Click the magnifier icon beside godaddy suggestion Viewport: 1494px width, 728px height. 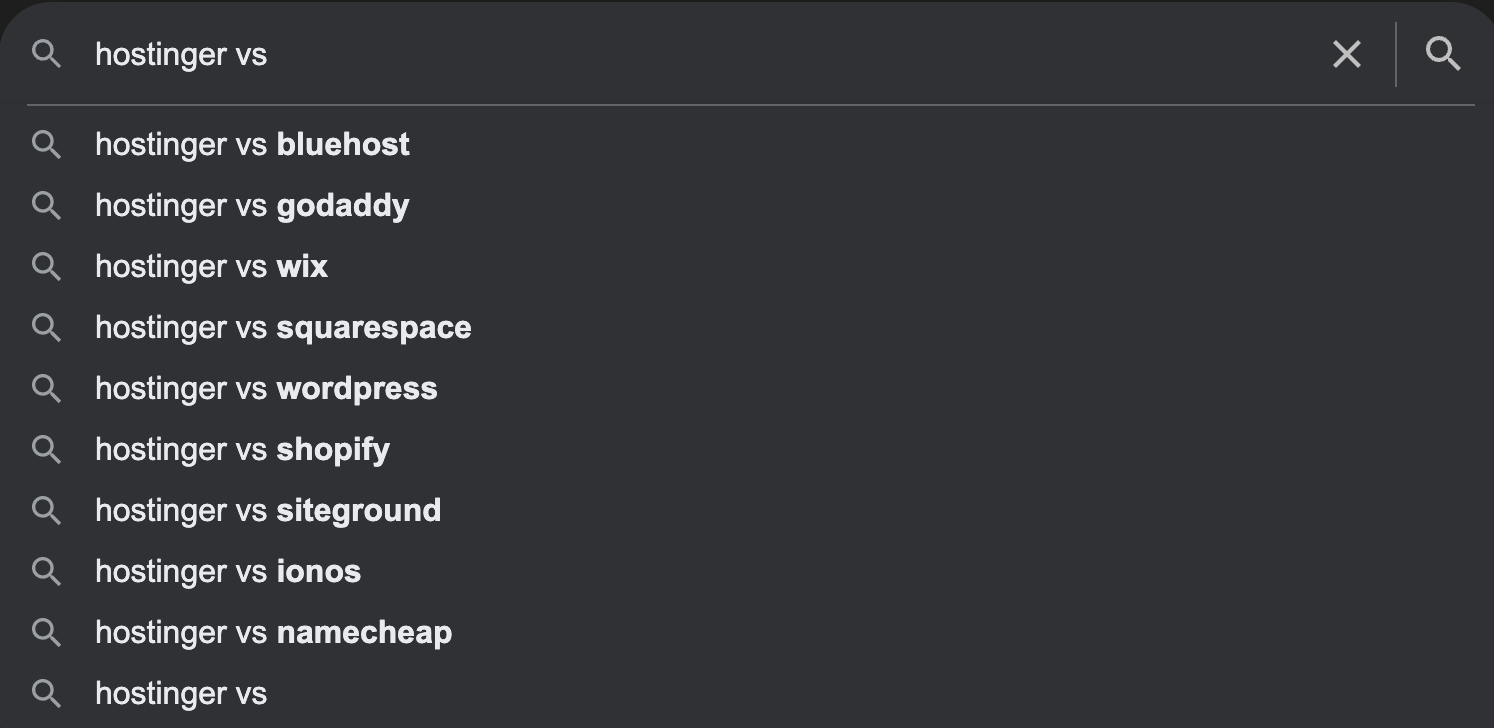point(46,206)
